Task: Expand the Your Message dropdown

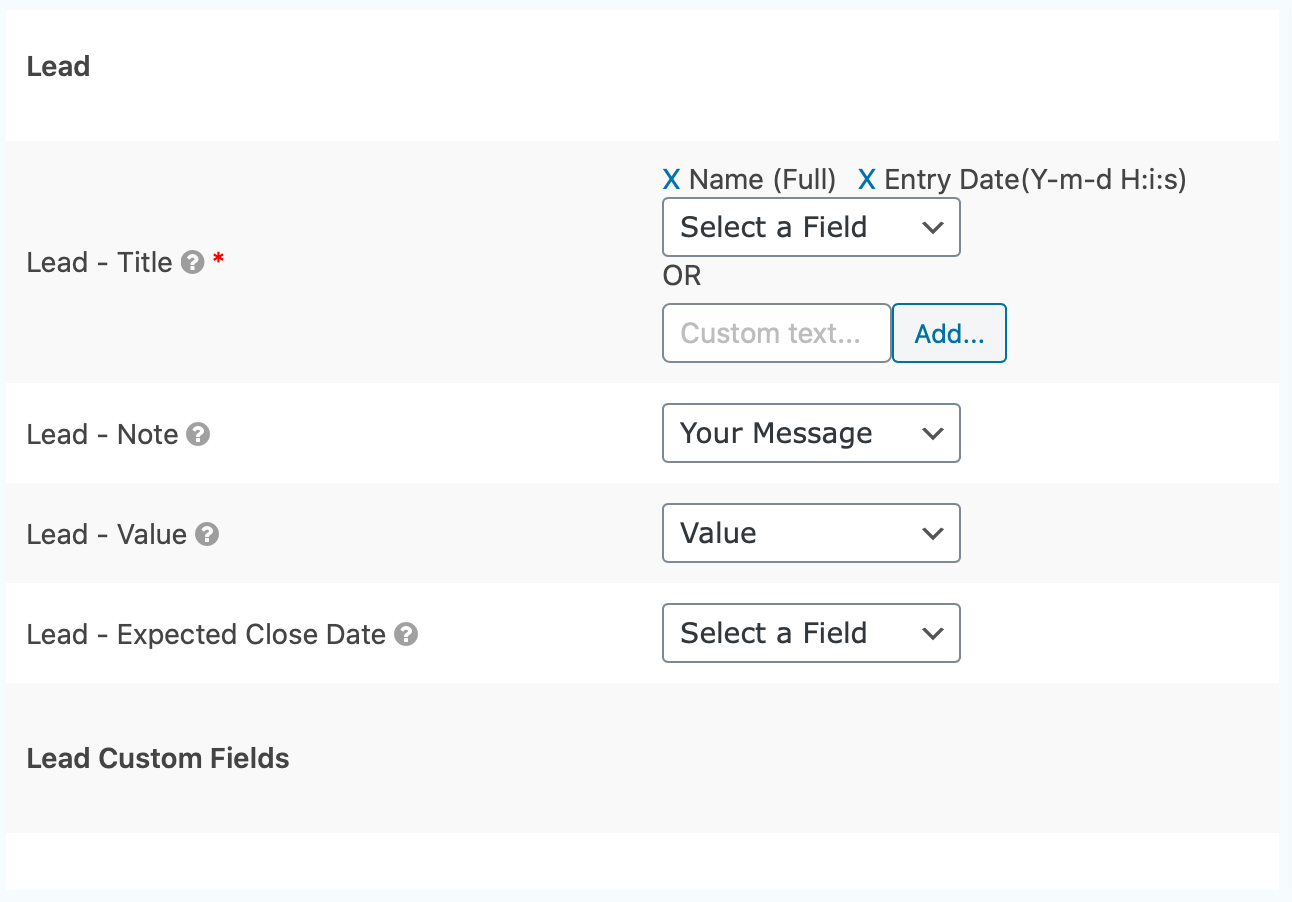Action: [x=811, y=433]
